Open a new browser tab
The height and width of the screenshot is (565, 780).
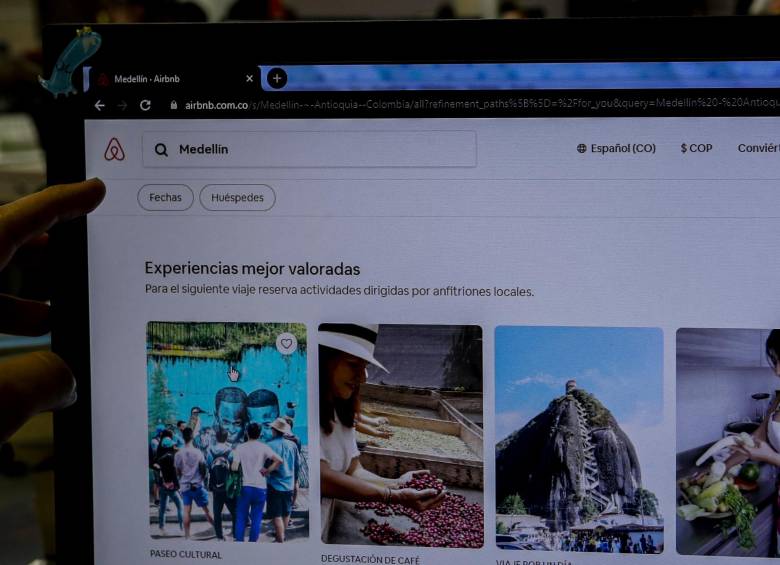point(277,78)
